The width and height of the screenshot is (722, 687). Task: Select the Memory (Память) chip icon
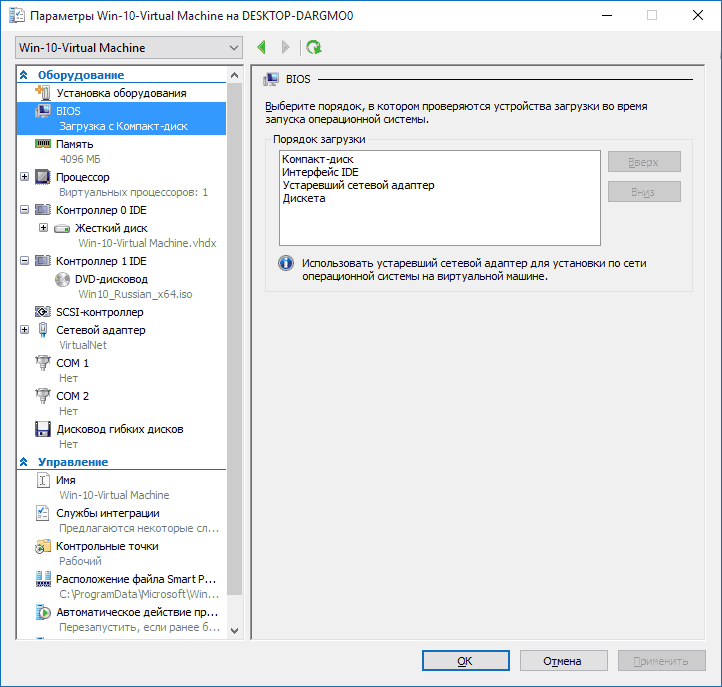[x=43, y=144]
